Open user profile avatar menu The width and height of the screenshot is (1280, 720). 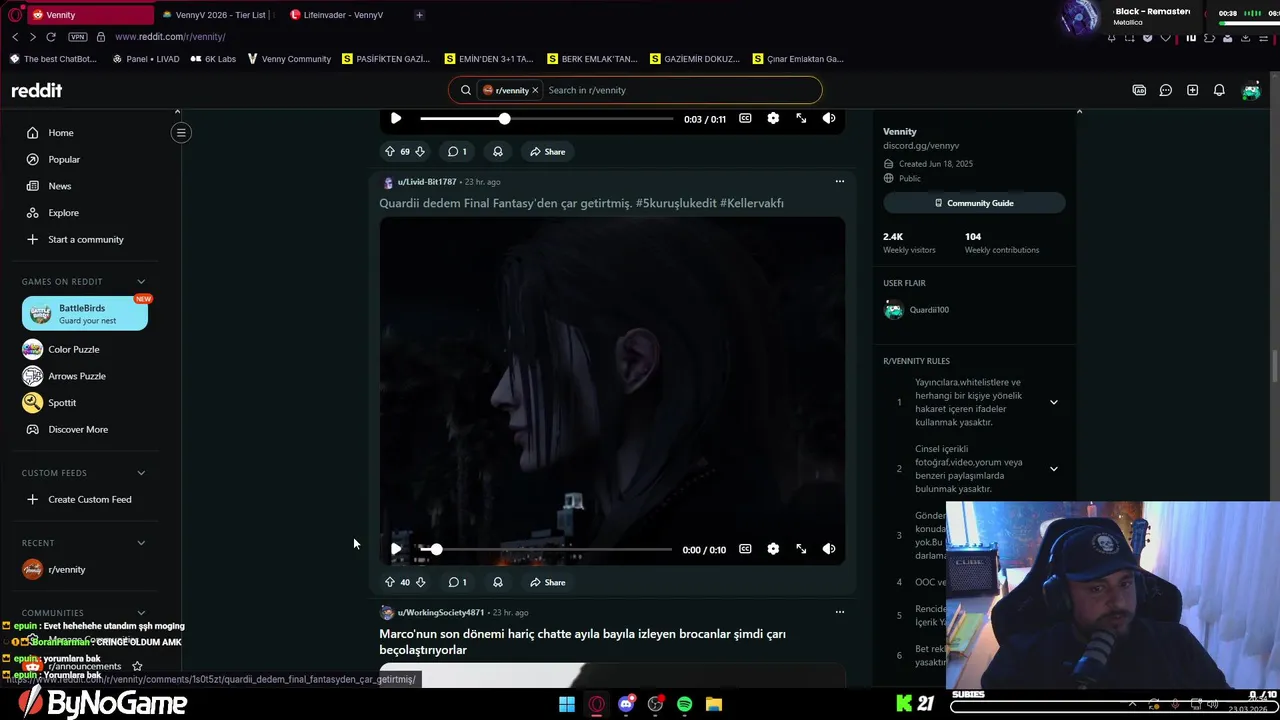tap(1251, 90)
